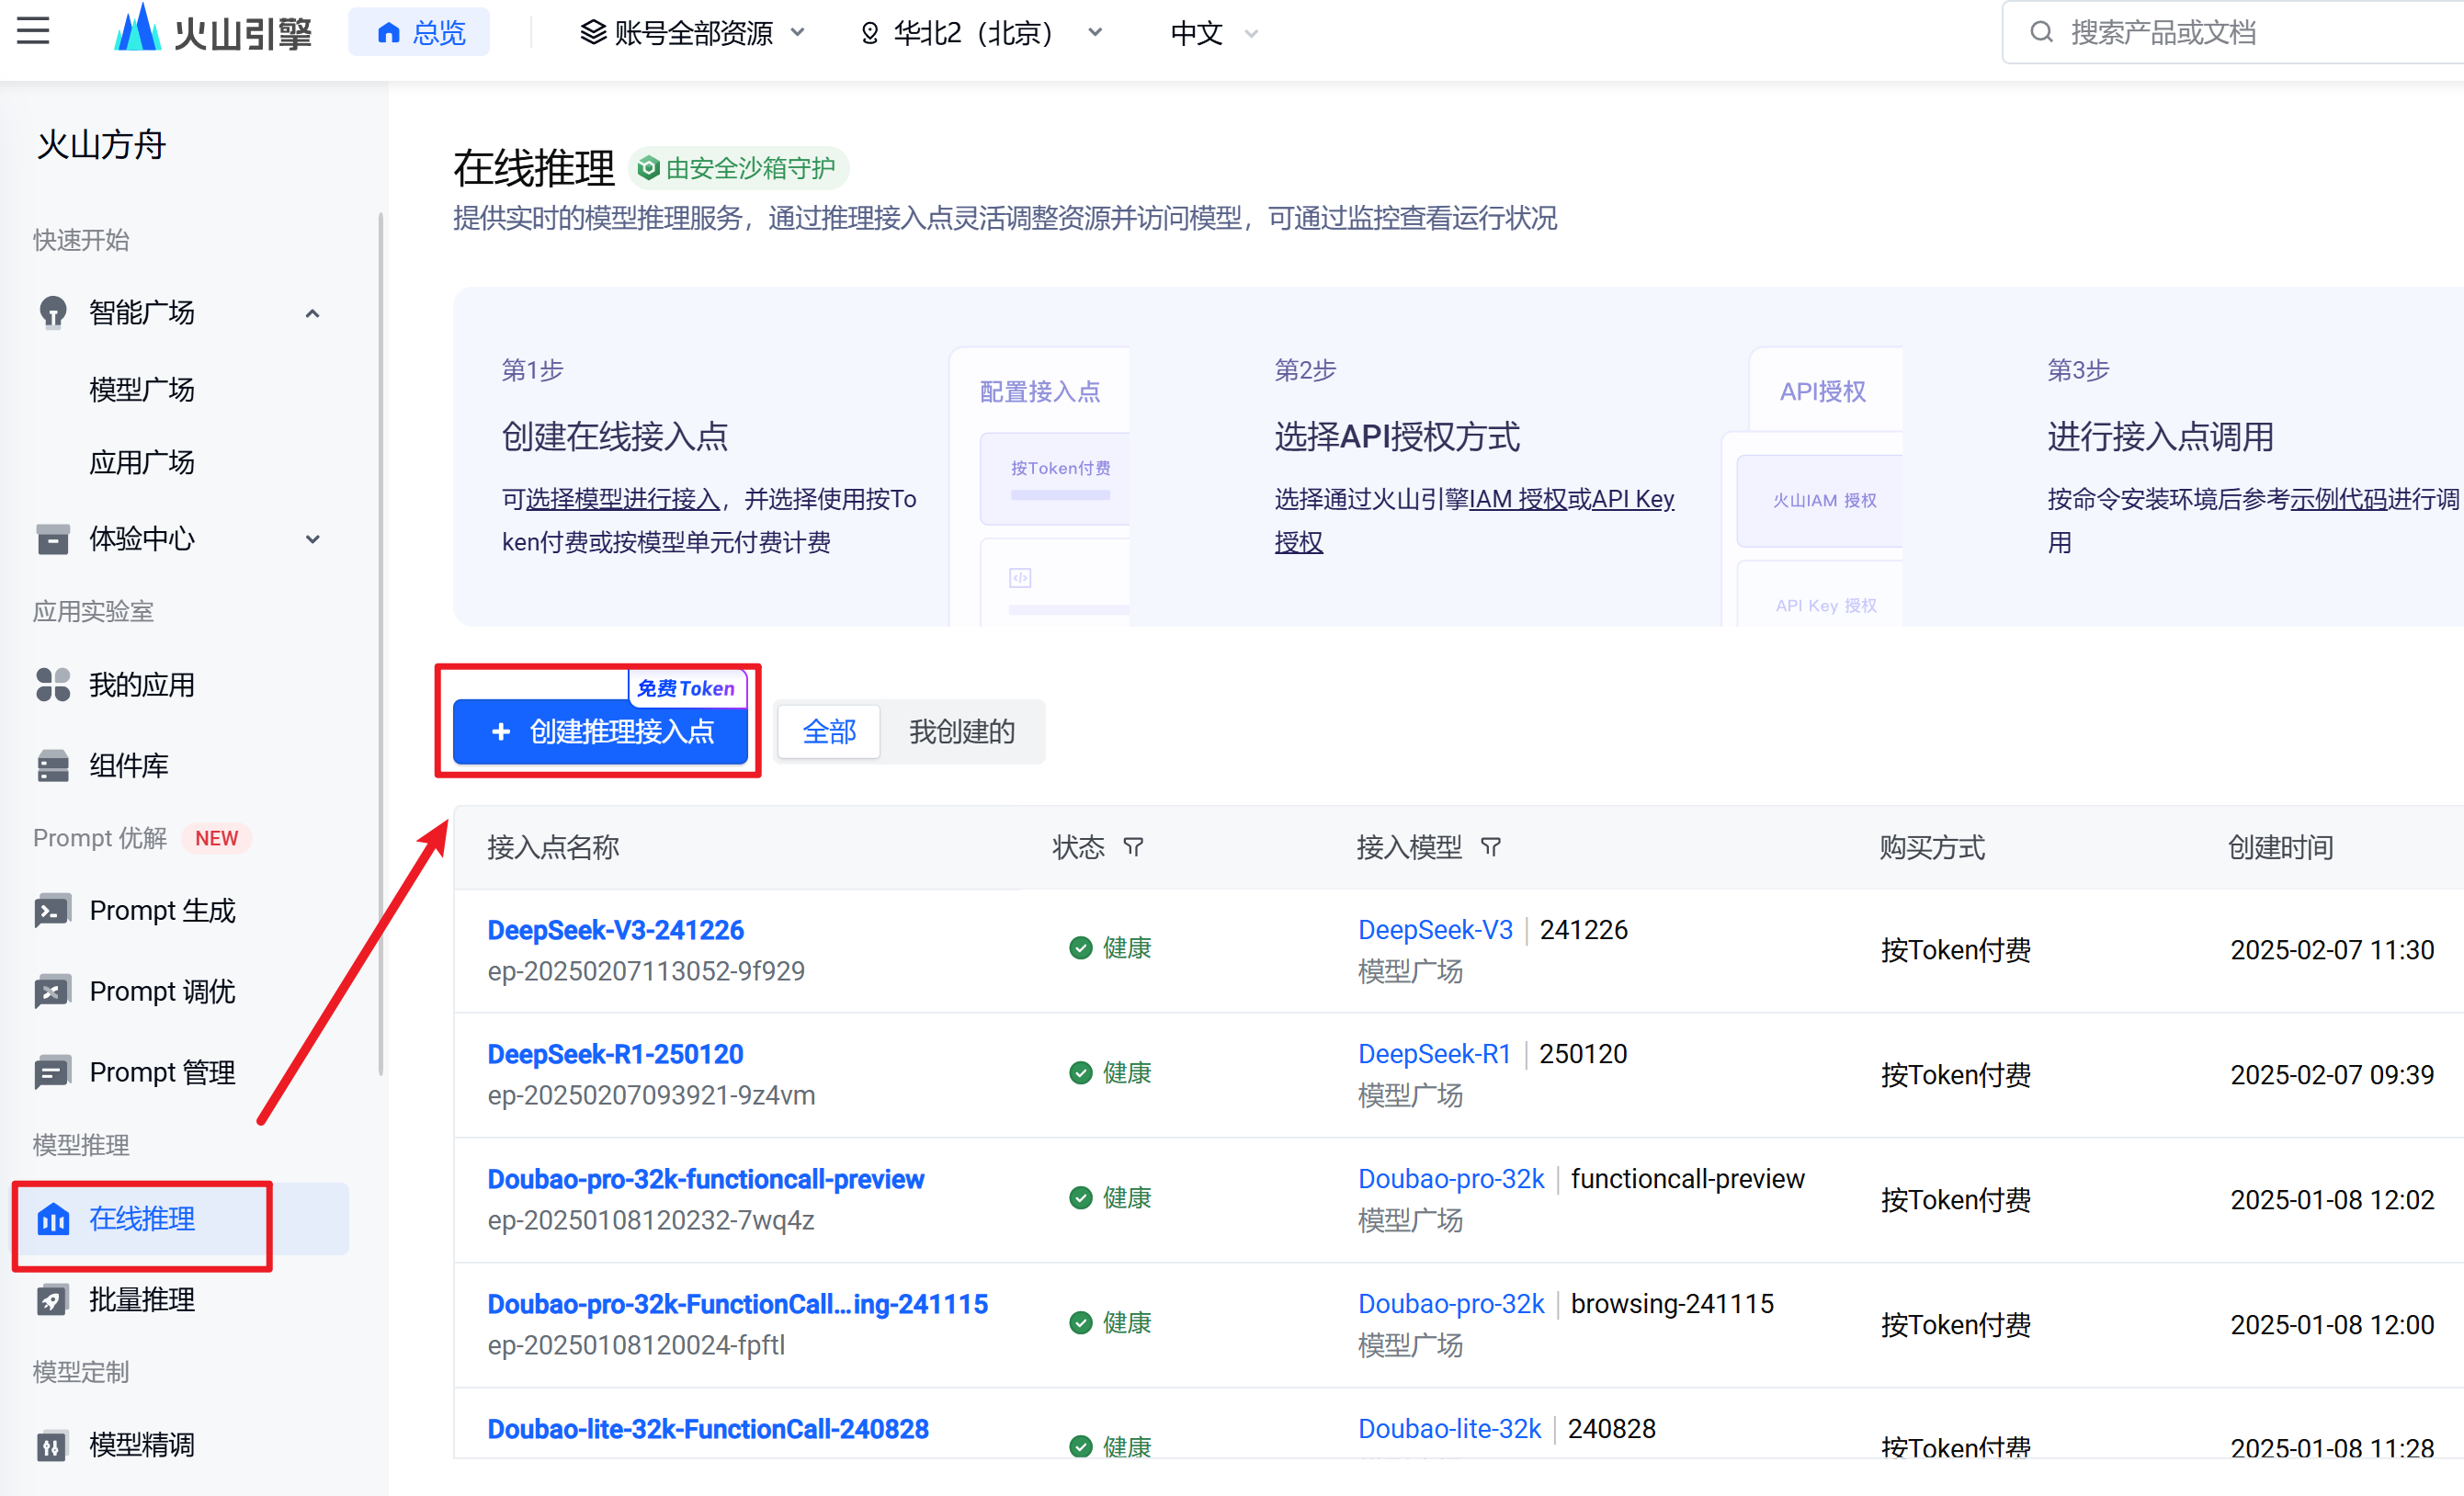This screenshot has height=1496, width=2464.
Task: Open the 总览 overview tab
Action: pos(420,33)
